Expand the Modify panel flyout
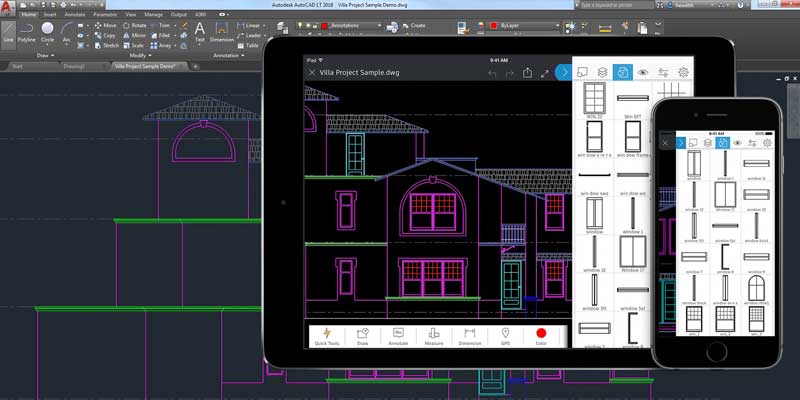The width and height of the screenshot is (800, 400). [141, 55]
